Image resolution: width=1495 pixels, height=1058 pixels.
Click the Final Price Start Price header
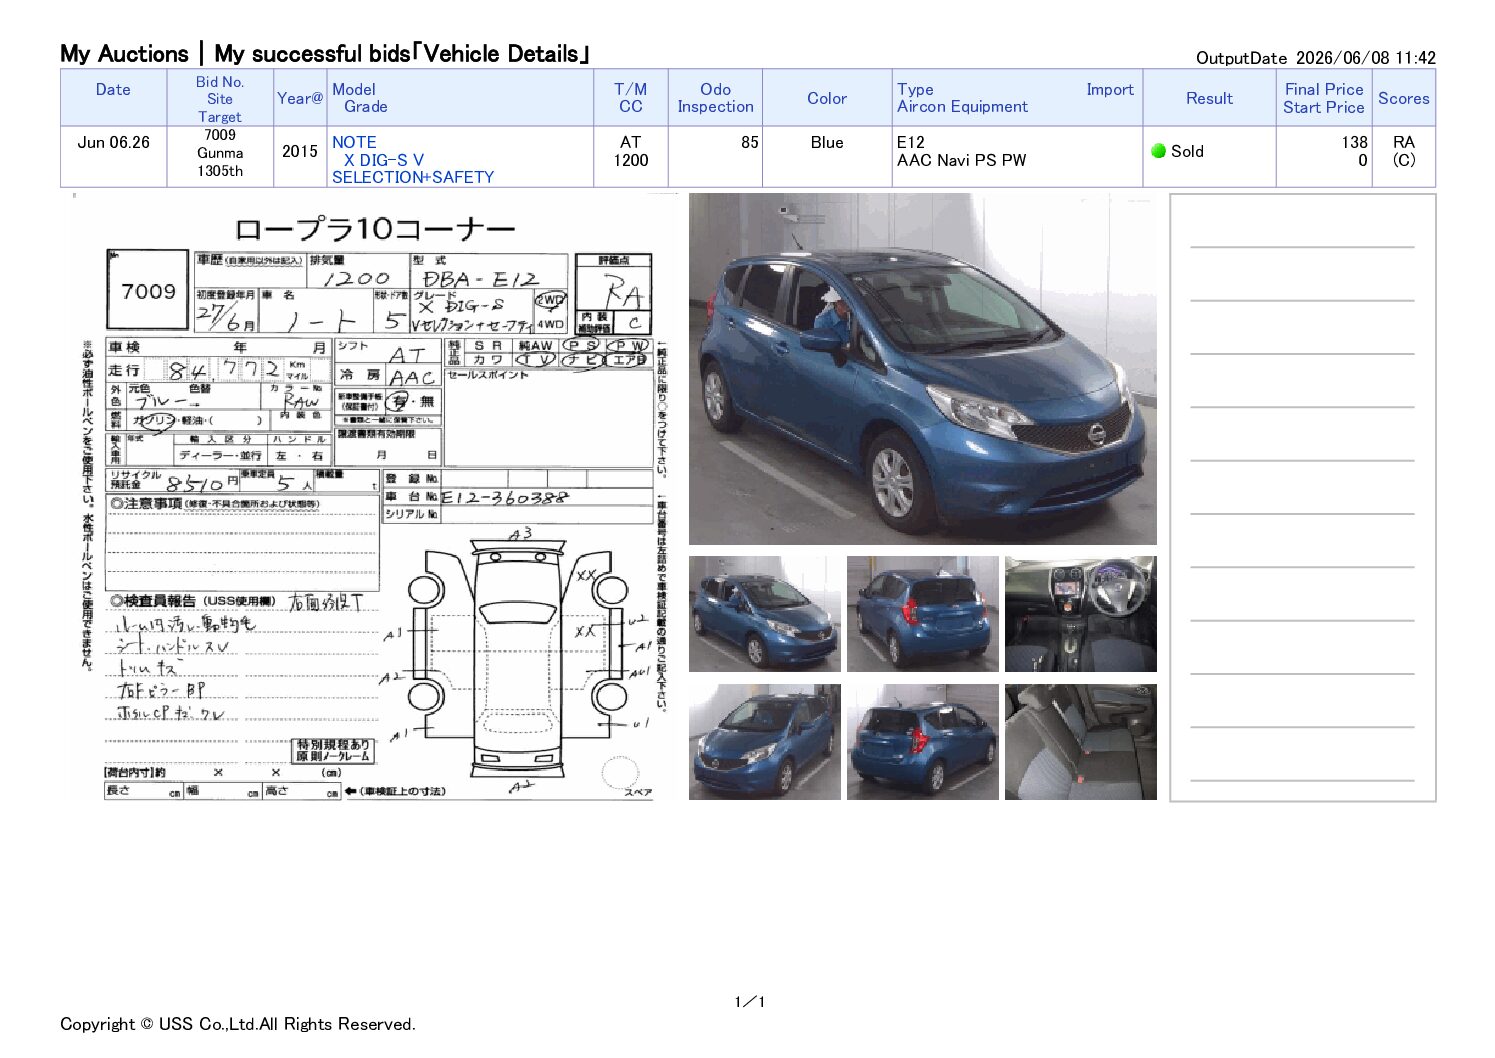(x=1324, y=98)
